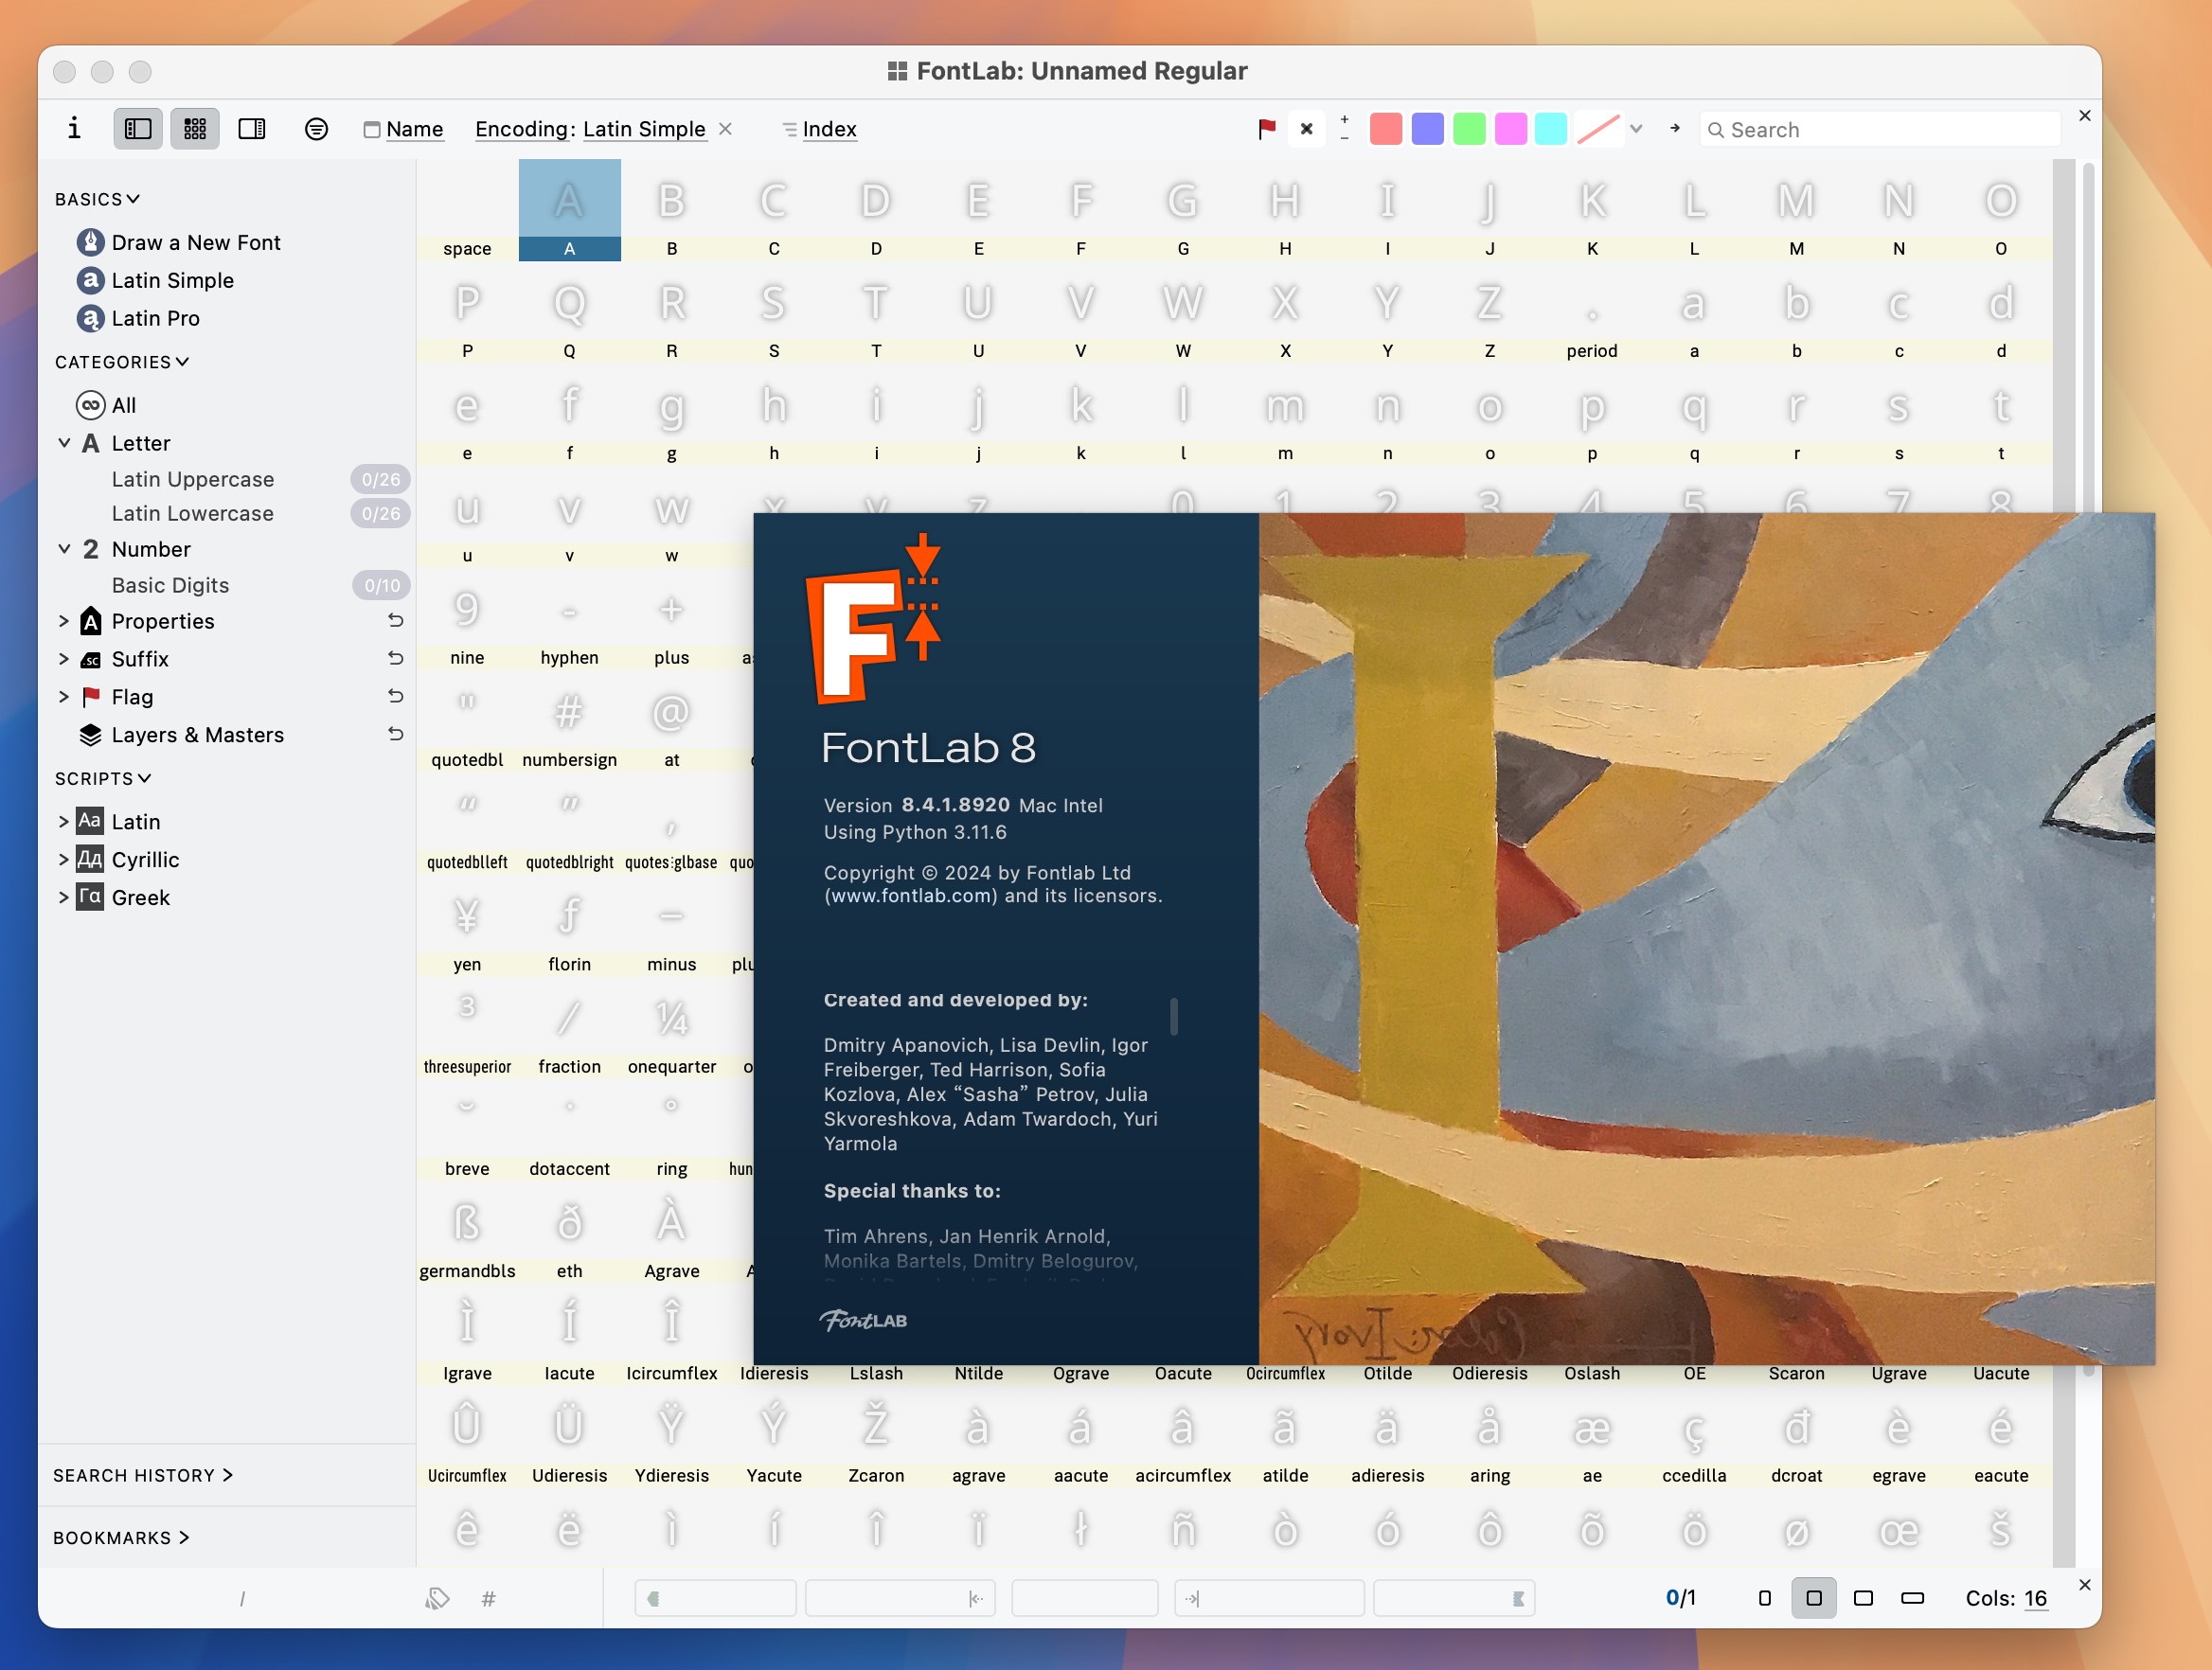Select the Latin Uppercase tree item
The height and width of the screenshot is (1670, 2212).
[x=195, y=477]
